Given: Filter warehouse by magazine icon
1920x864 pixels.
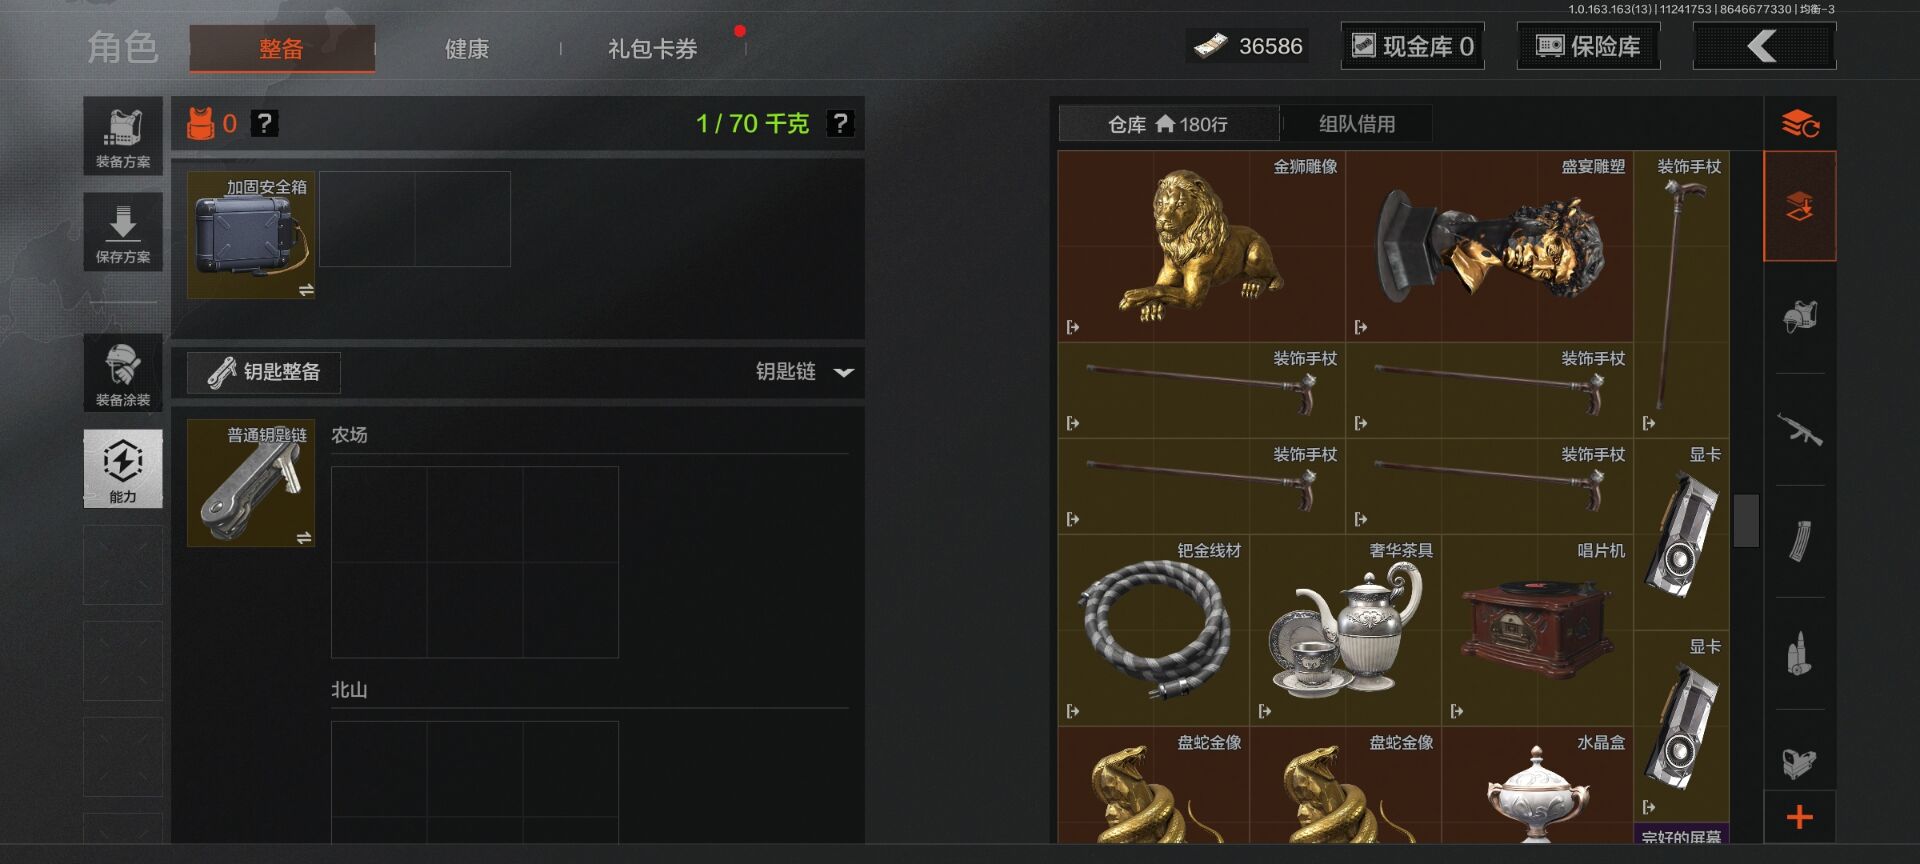Looking at the screenshot, I should 1800,542.
